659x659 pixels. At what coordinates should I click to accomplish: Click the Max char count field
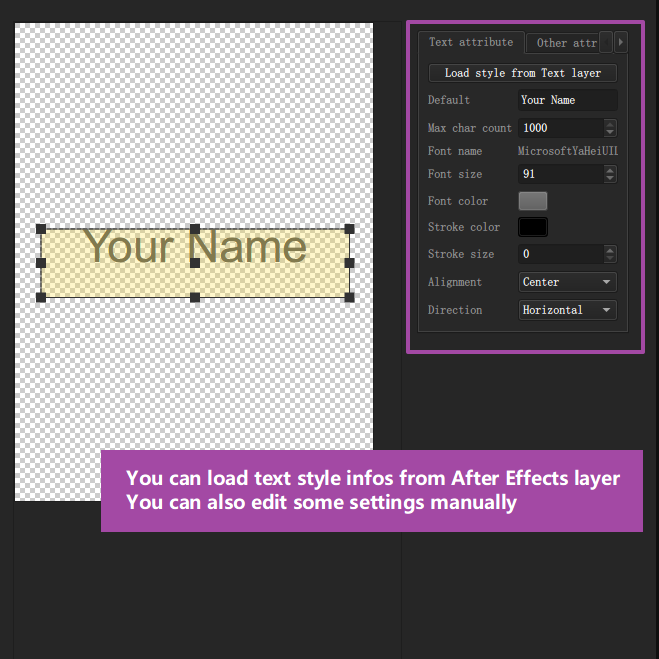tap(561, 128)
